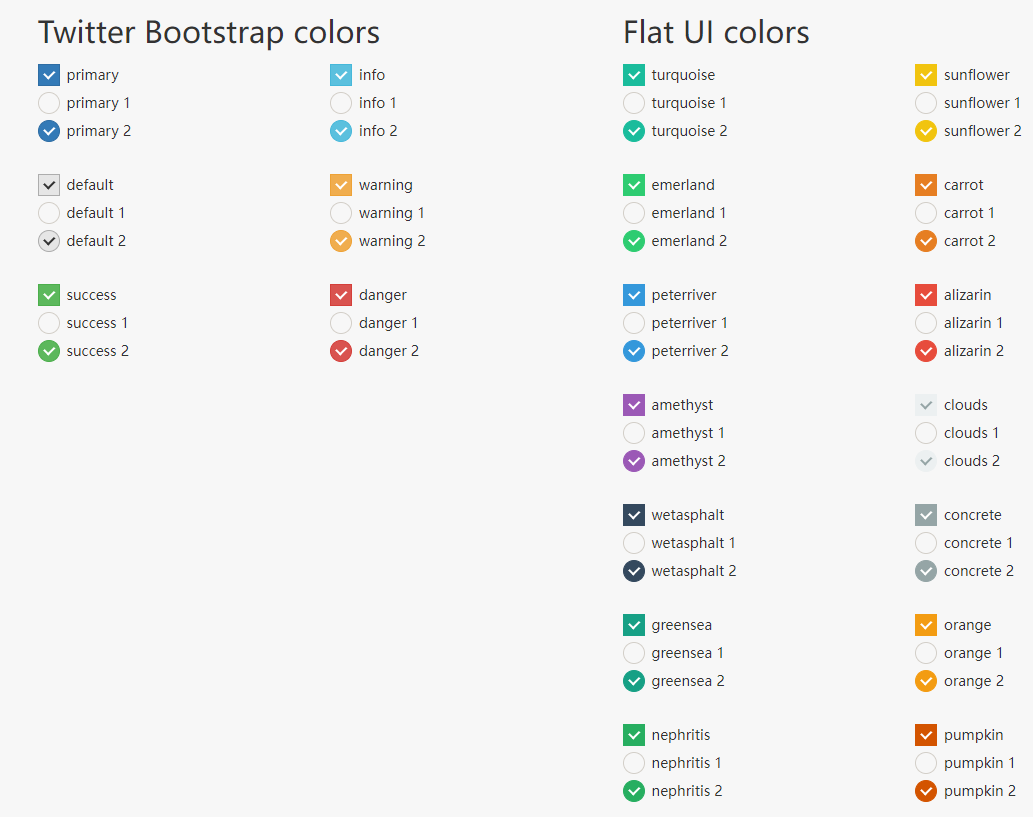Toggle the gray concrete checkbox
The height and width of the screenshot is (817, 1033).
(926, 515)
